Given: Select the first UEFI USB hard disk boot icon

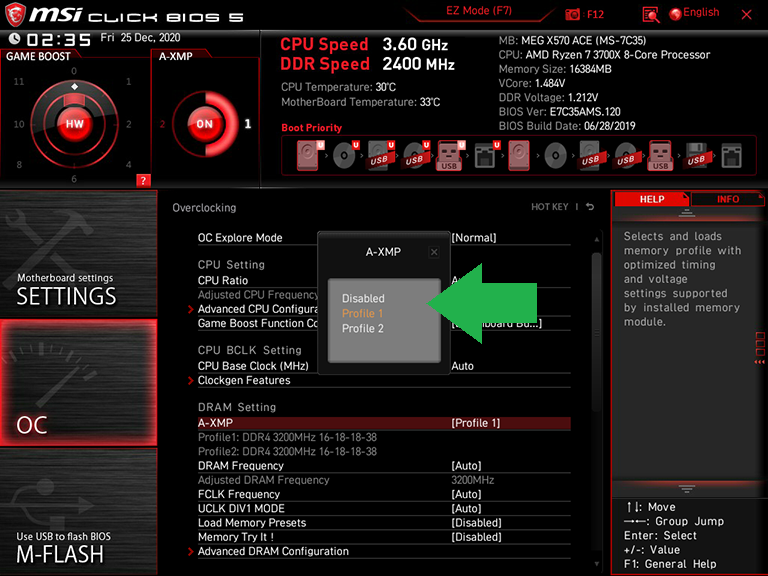Looking at the screenshot, I should pyautogui.click(x=381, y=155).
